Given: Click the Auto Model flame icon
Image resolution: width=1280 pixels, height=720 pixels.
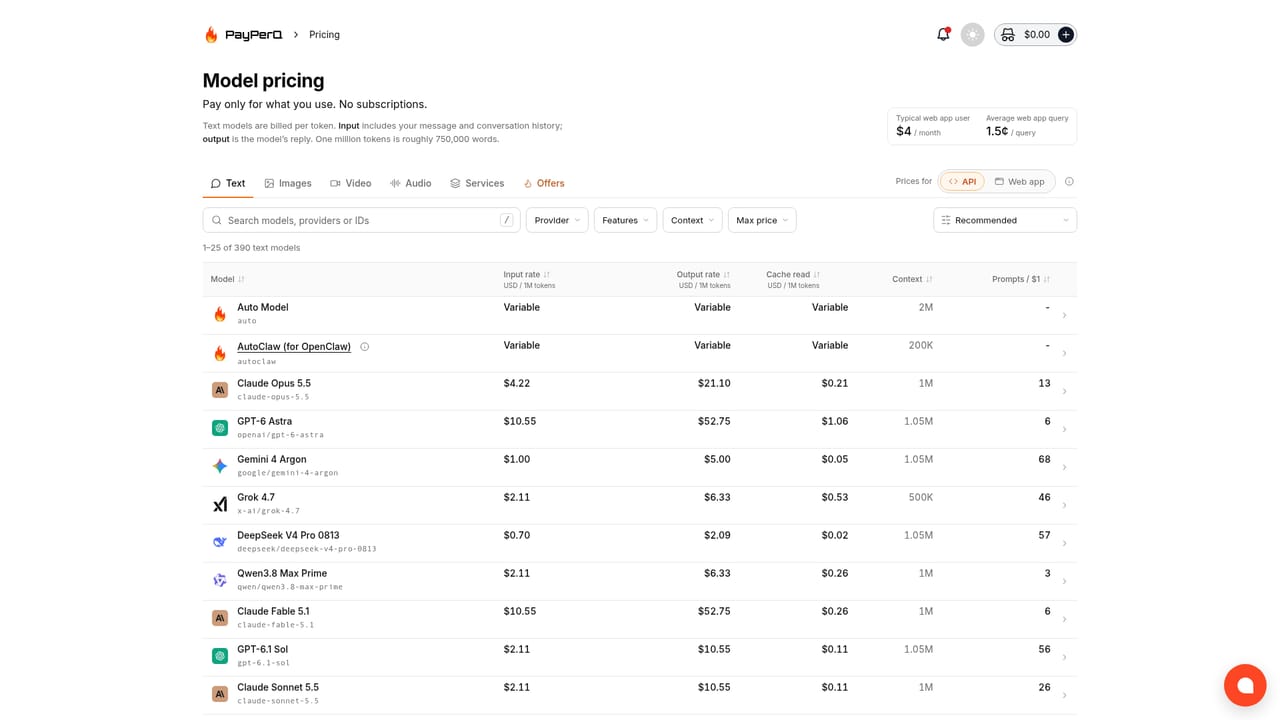Looking at the screenshot, I should coord(220,314).
